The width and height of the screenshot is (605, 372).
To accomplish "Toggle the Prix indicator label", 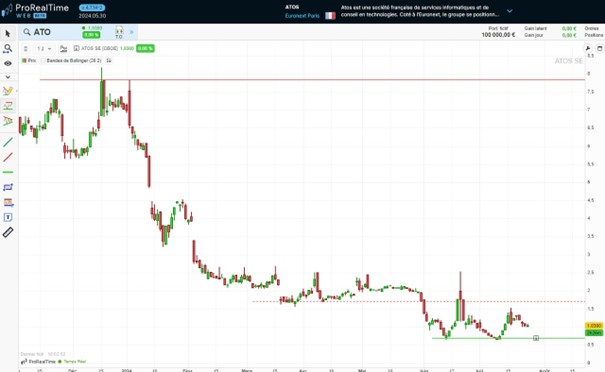I will point(29,61).
